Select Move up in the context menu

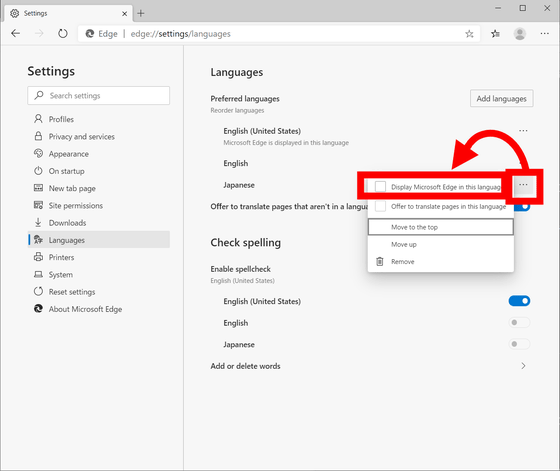[x=441, y=245]
